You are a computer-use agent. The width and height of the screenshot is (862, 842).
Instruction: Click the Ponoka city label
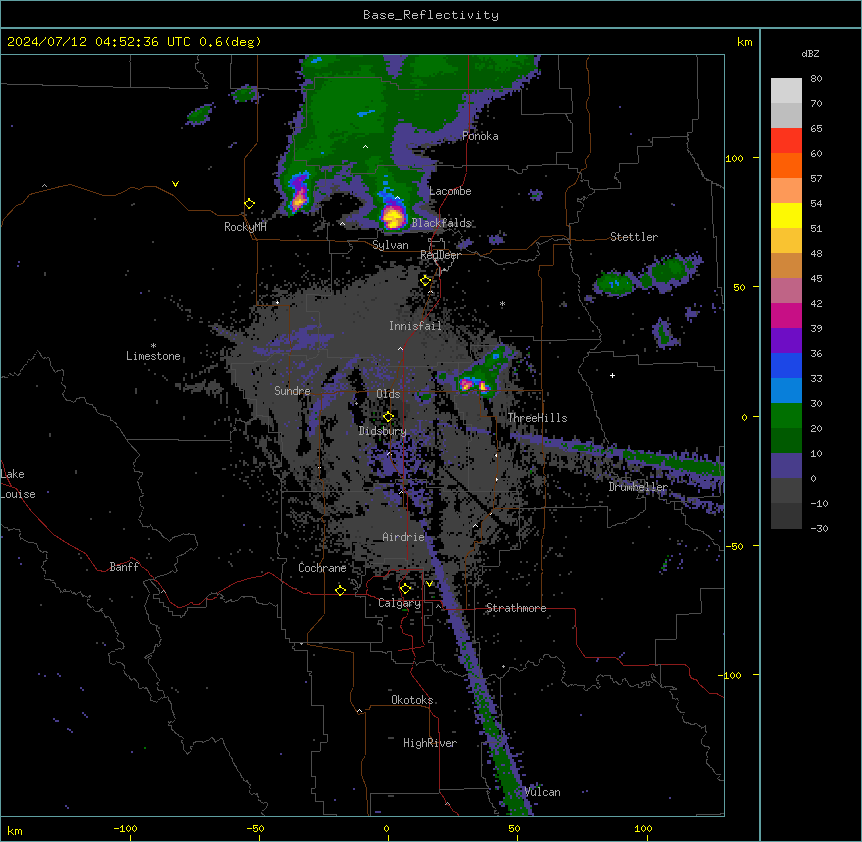(x=480, y=136)
